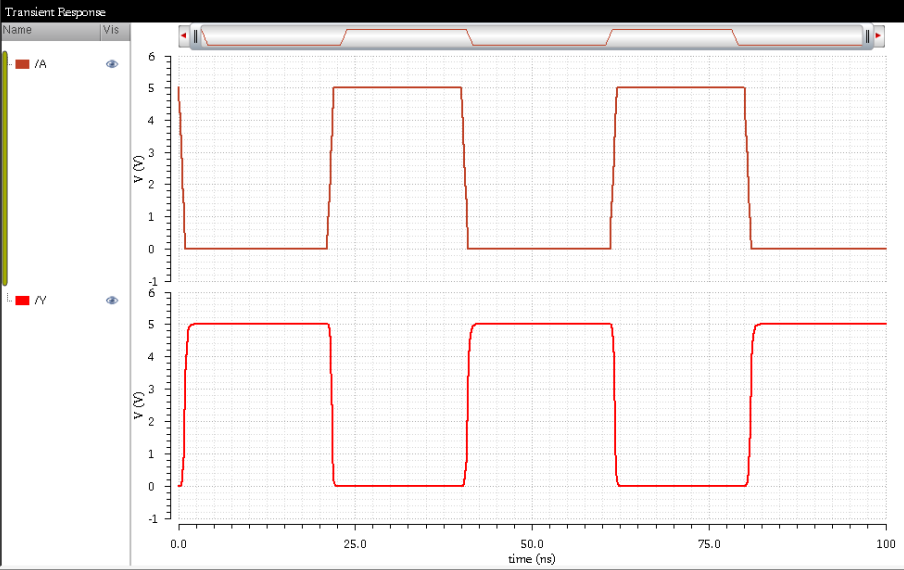The image size is (904, 570).
Task: Expand the /A trace tree node
Action: click(10, 64)
